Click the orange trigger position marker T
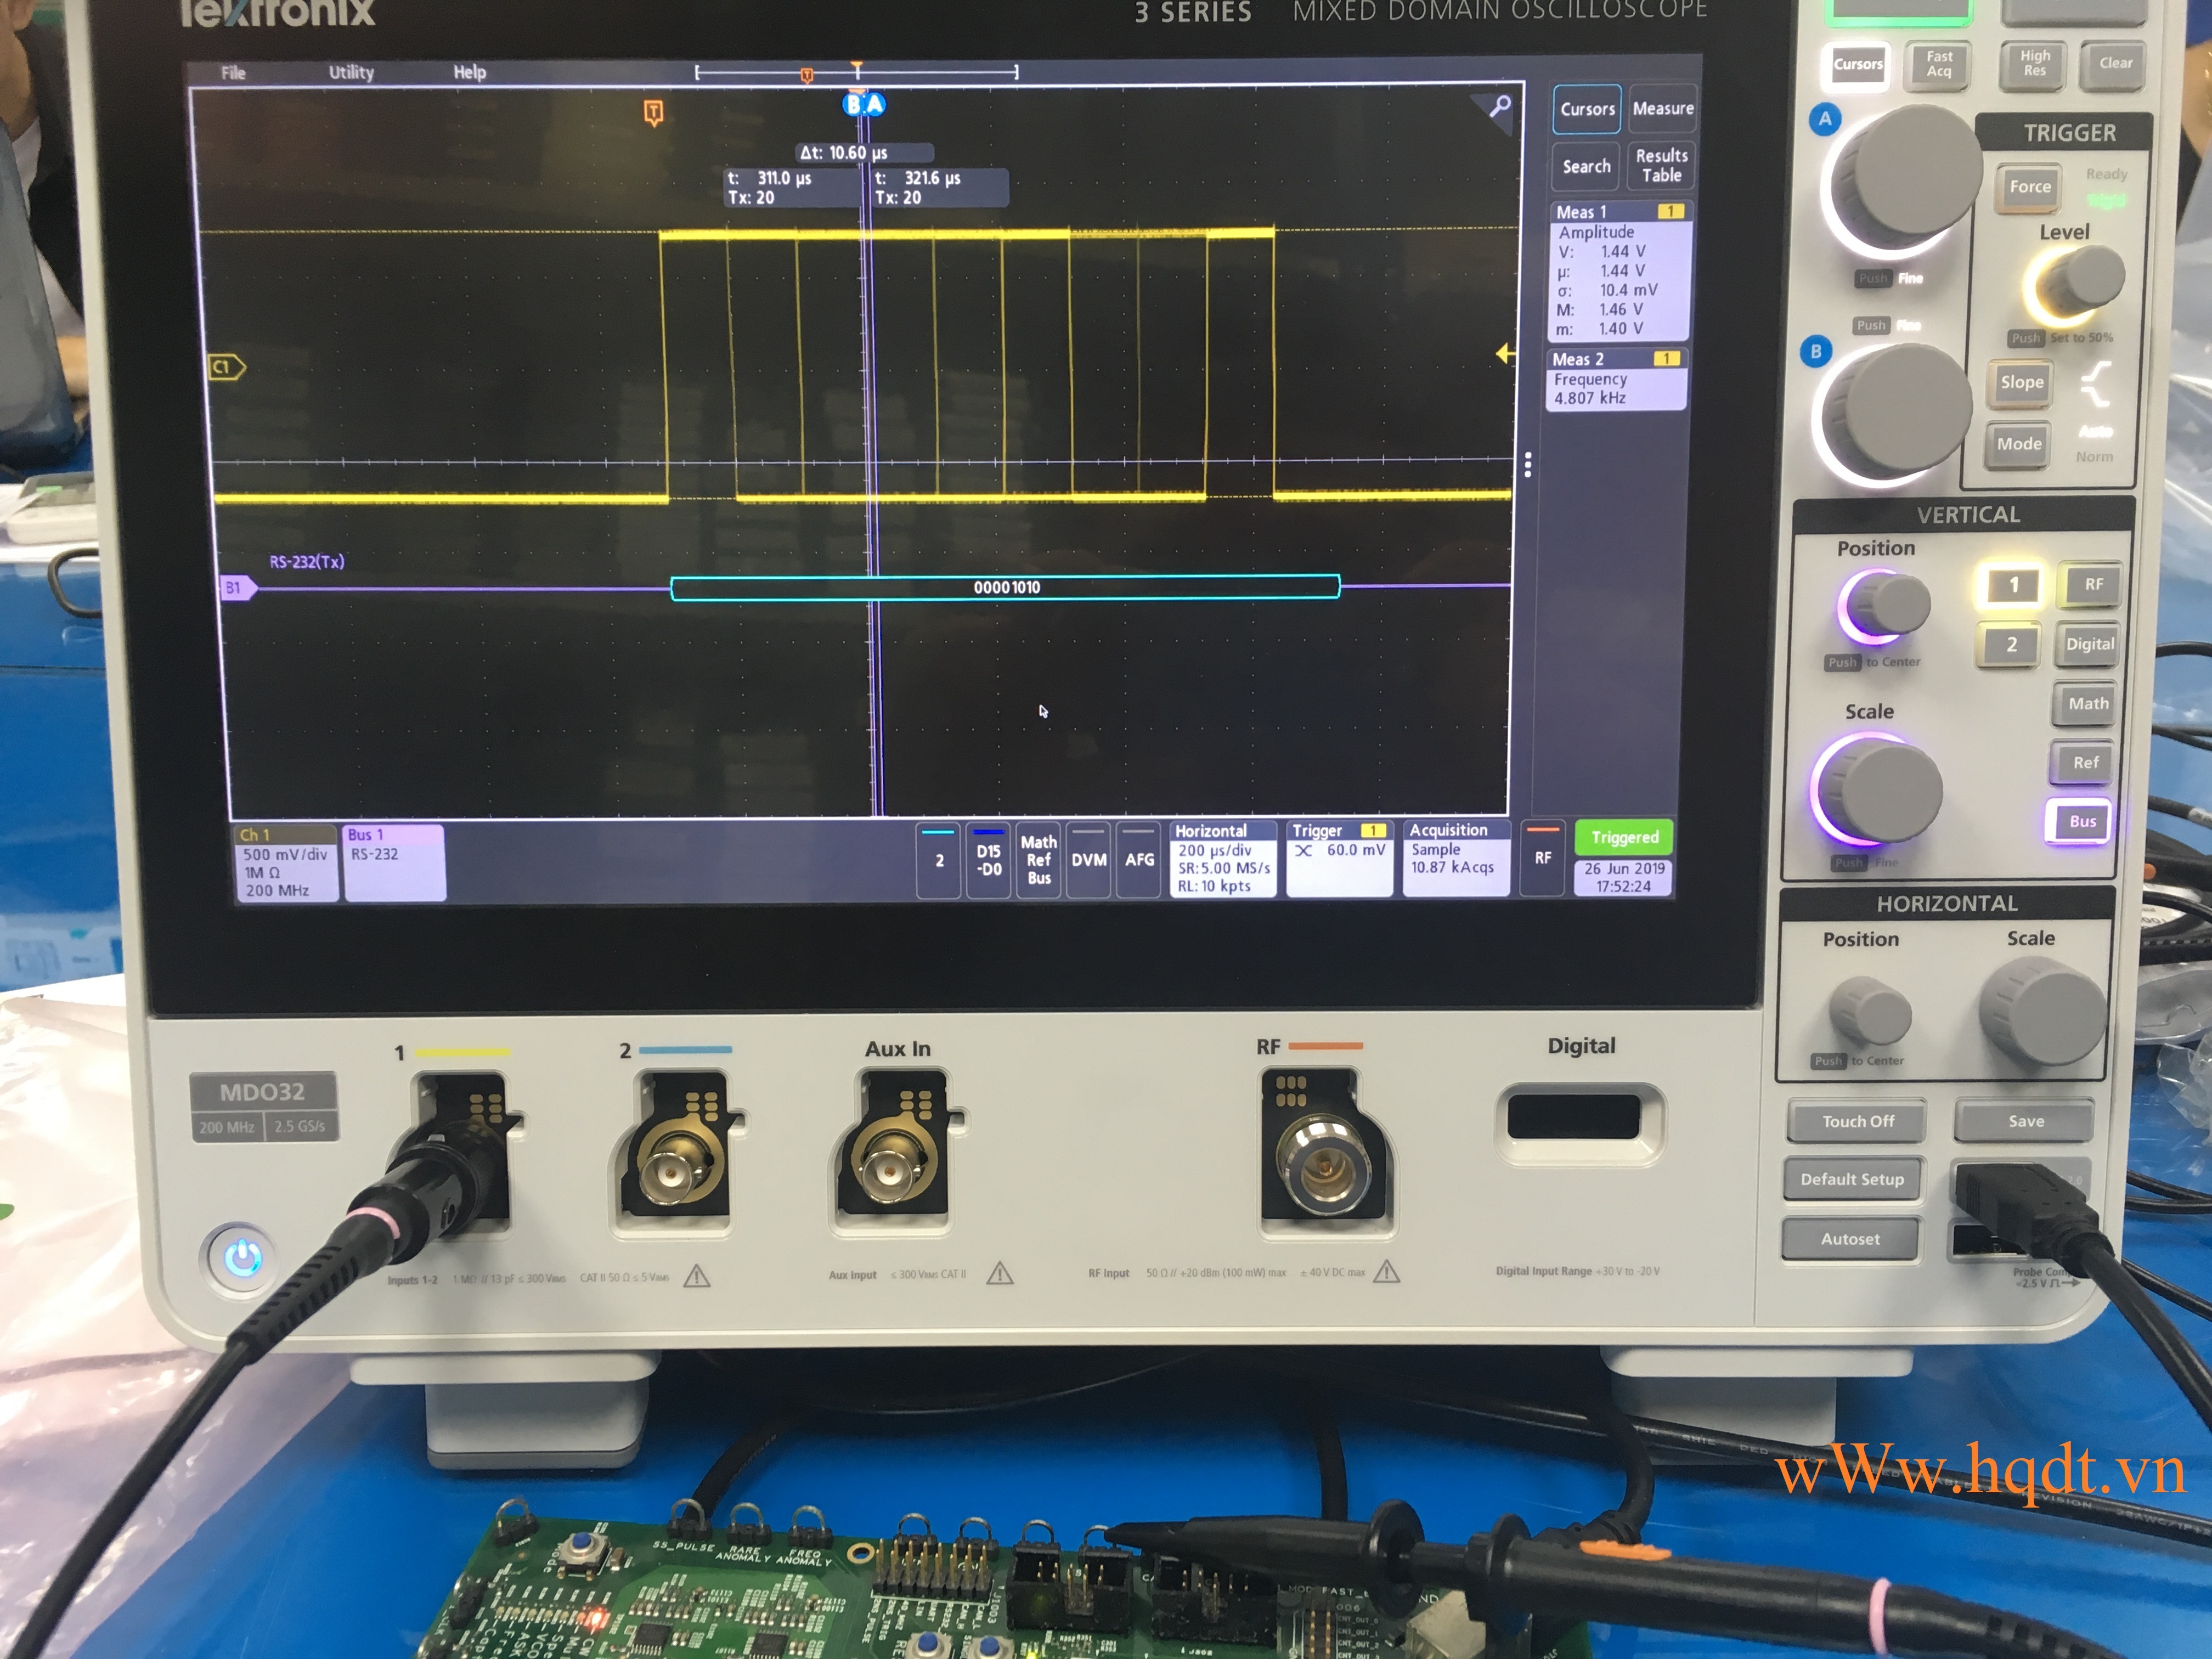The height and width of the screenshot is (1659, 2212). tap(653, 112)
